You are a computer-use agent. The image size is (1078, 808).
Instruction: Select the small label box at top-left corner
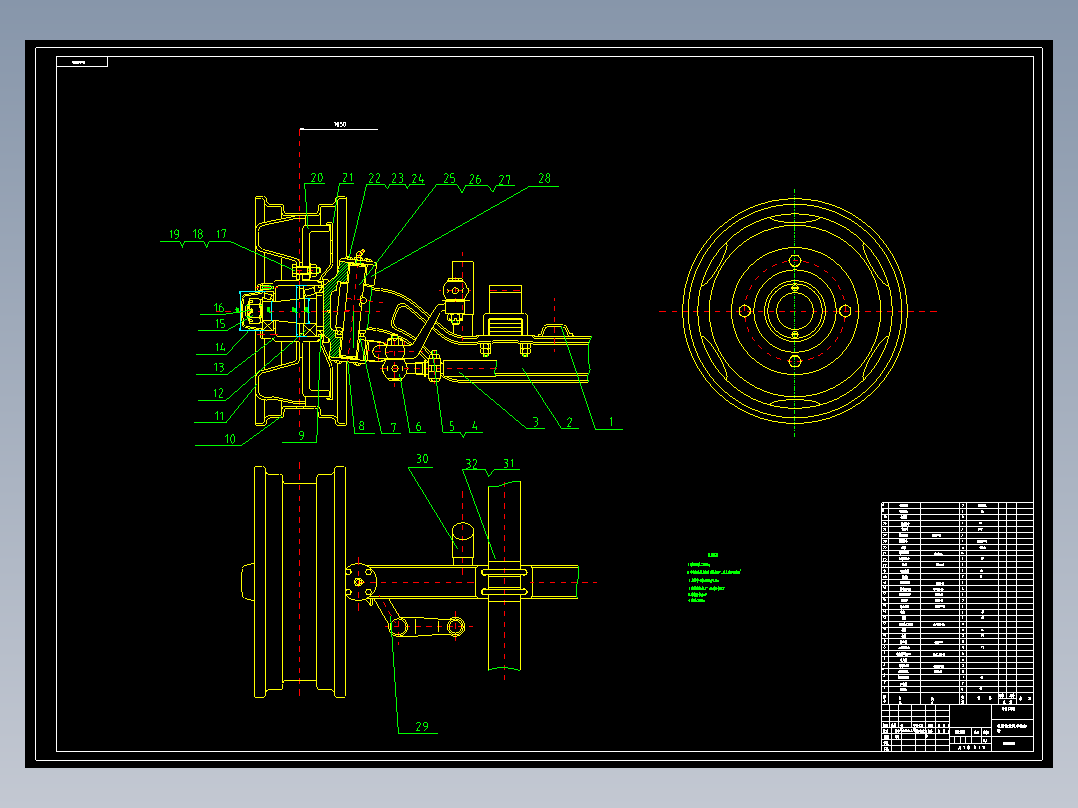82,62
